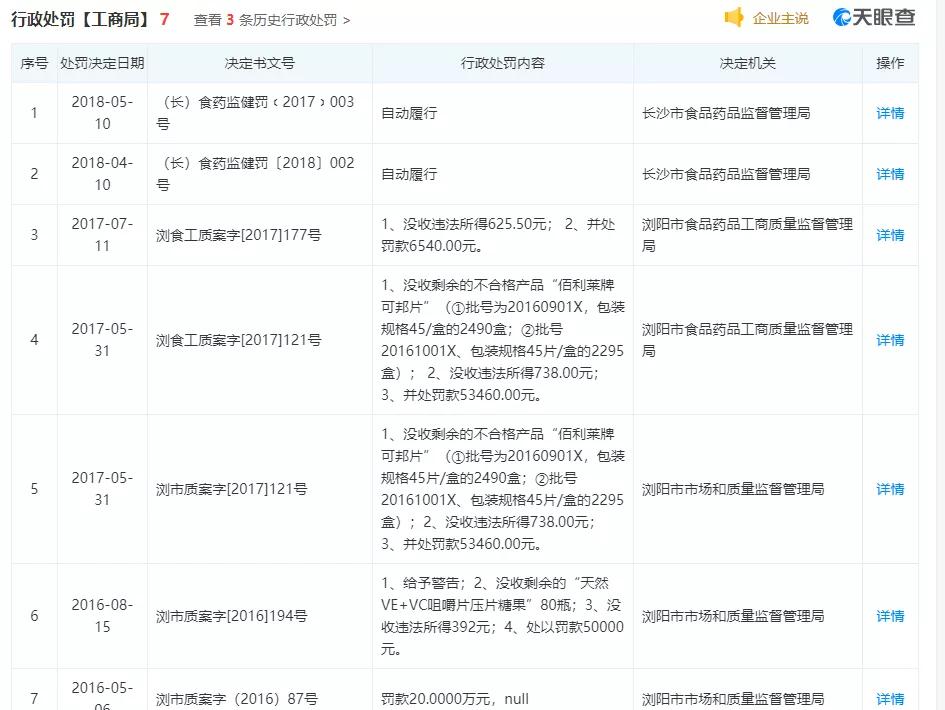View details of case 浏市质案字[2016]194号
Screen dimensions: 945x710
point(888,615)
